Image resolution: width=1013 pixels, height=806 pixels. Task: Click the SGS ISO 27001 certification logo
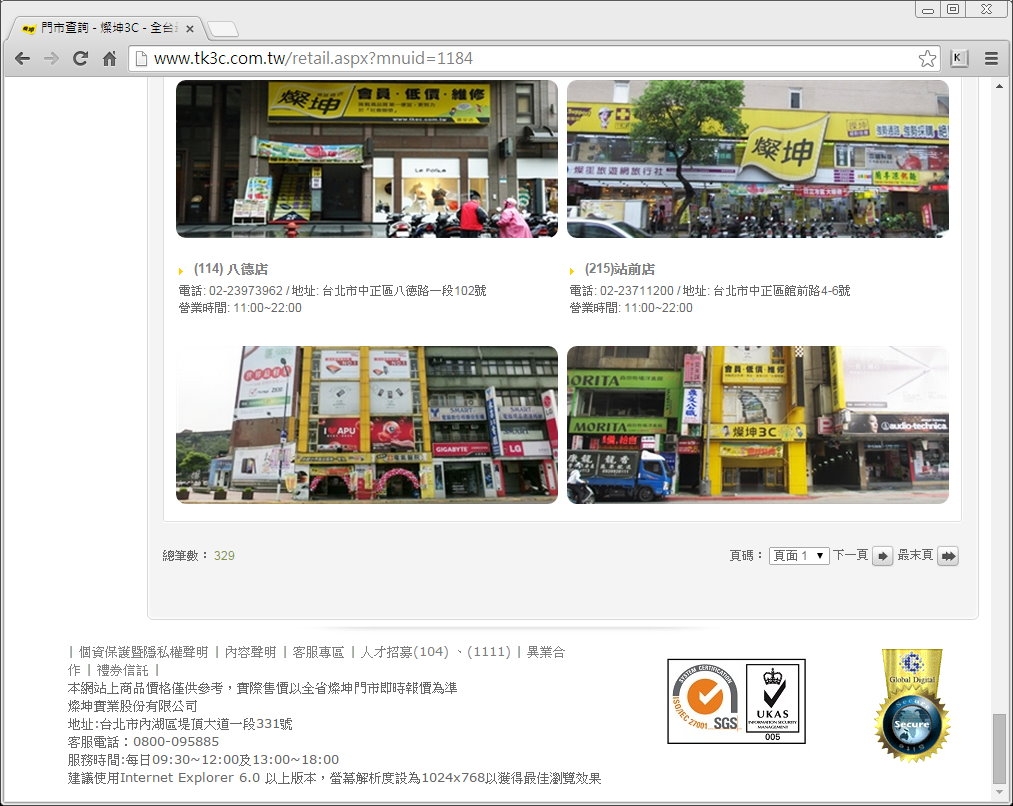pyautogui.click(x=705, y=701)
